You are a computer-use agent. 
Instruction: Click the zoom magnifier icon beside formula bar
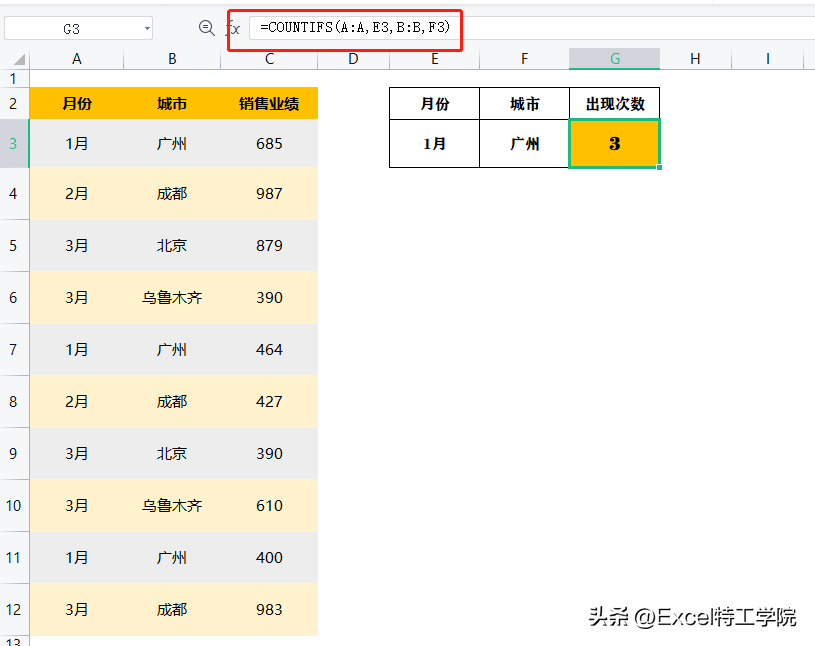[x=206, y=28]
